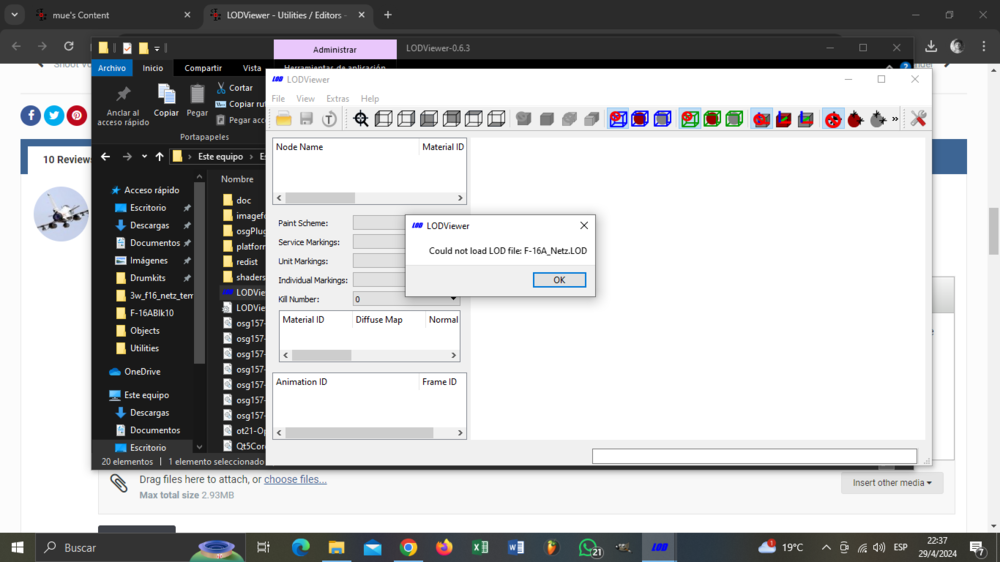Click the reload textures T icon
Image resolution: width=1000 pixels, height=562 pixels.
(x=329, y=119)
